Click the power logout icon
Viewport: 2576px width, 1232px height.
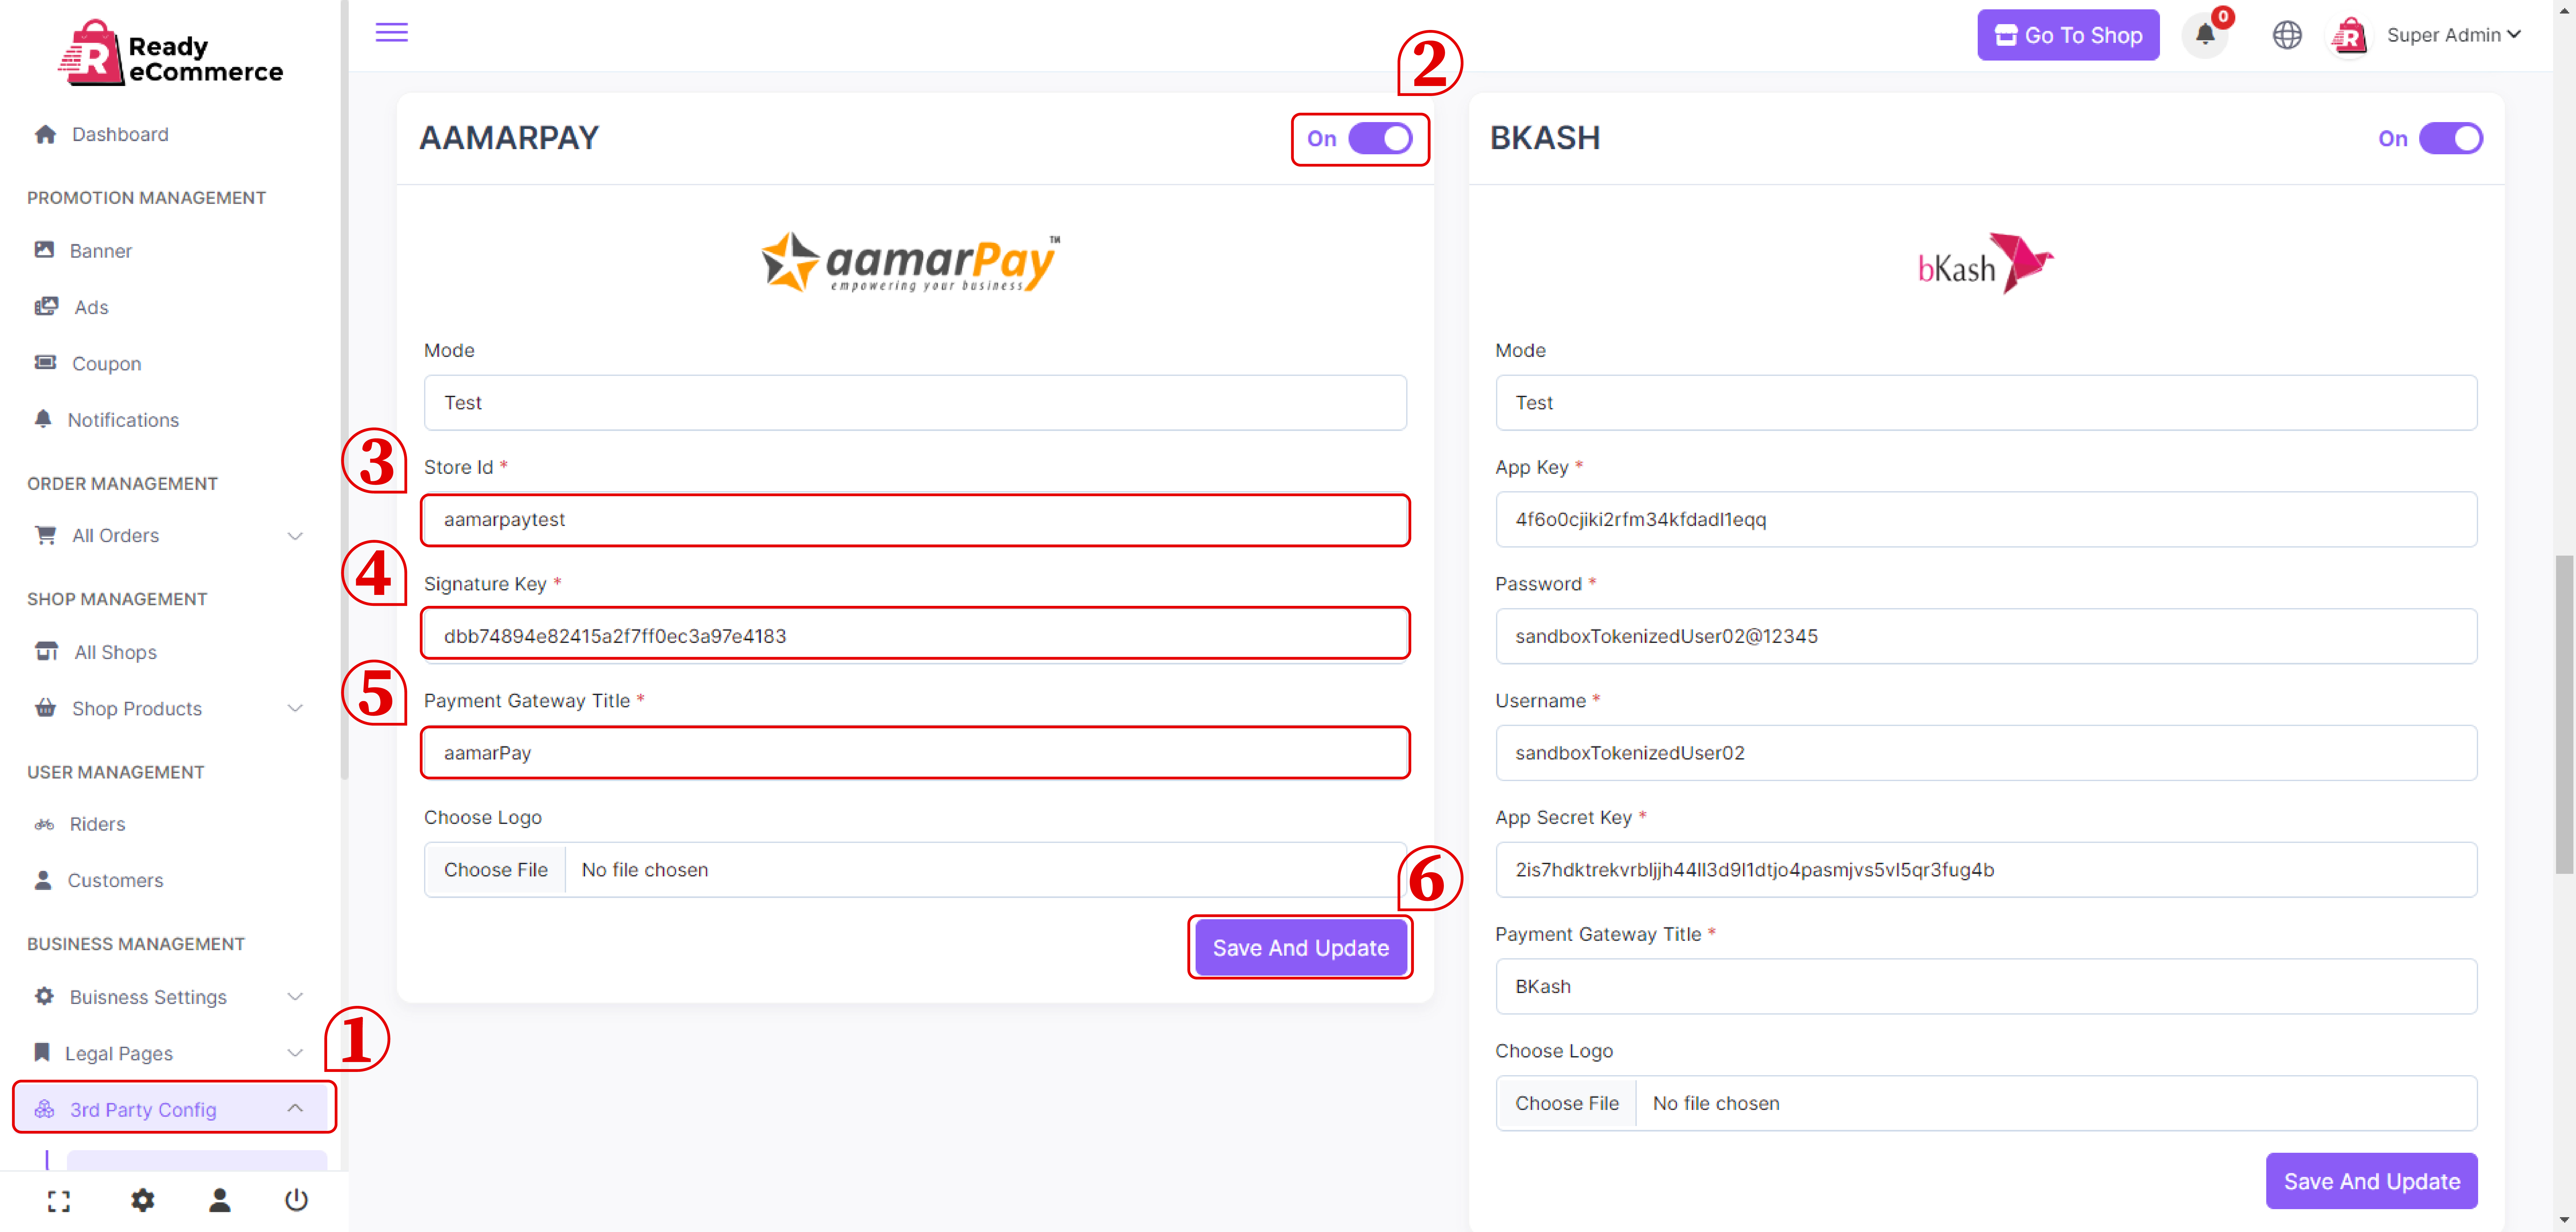point(296,1200)
